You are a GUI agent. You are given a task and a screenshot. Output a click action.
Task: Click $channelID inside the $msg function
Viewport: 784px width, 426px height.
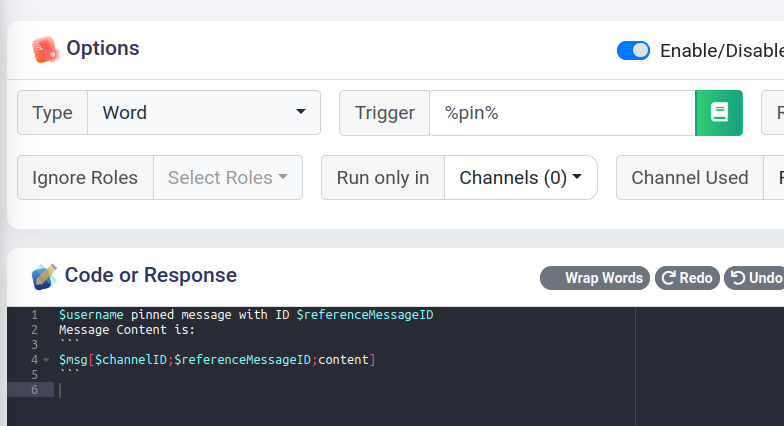pos(130,360)
